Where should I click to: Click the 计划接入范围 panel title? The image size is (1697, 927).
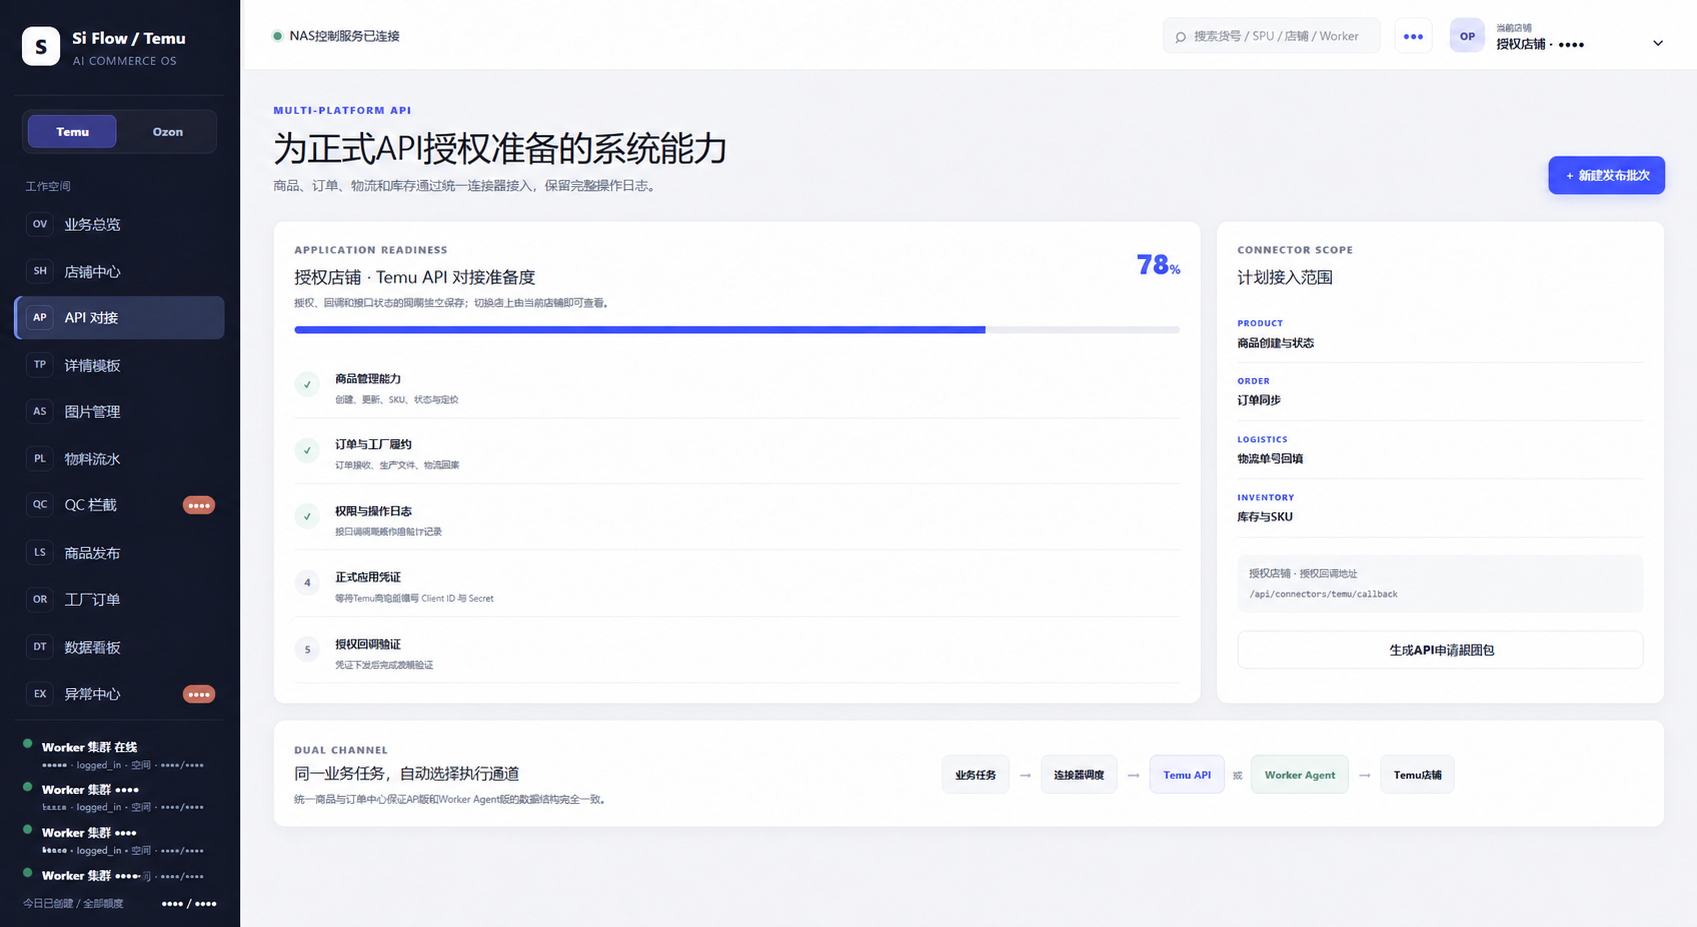tap(1285, 277)
